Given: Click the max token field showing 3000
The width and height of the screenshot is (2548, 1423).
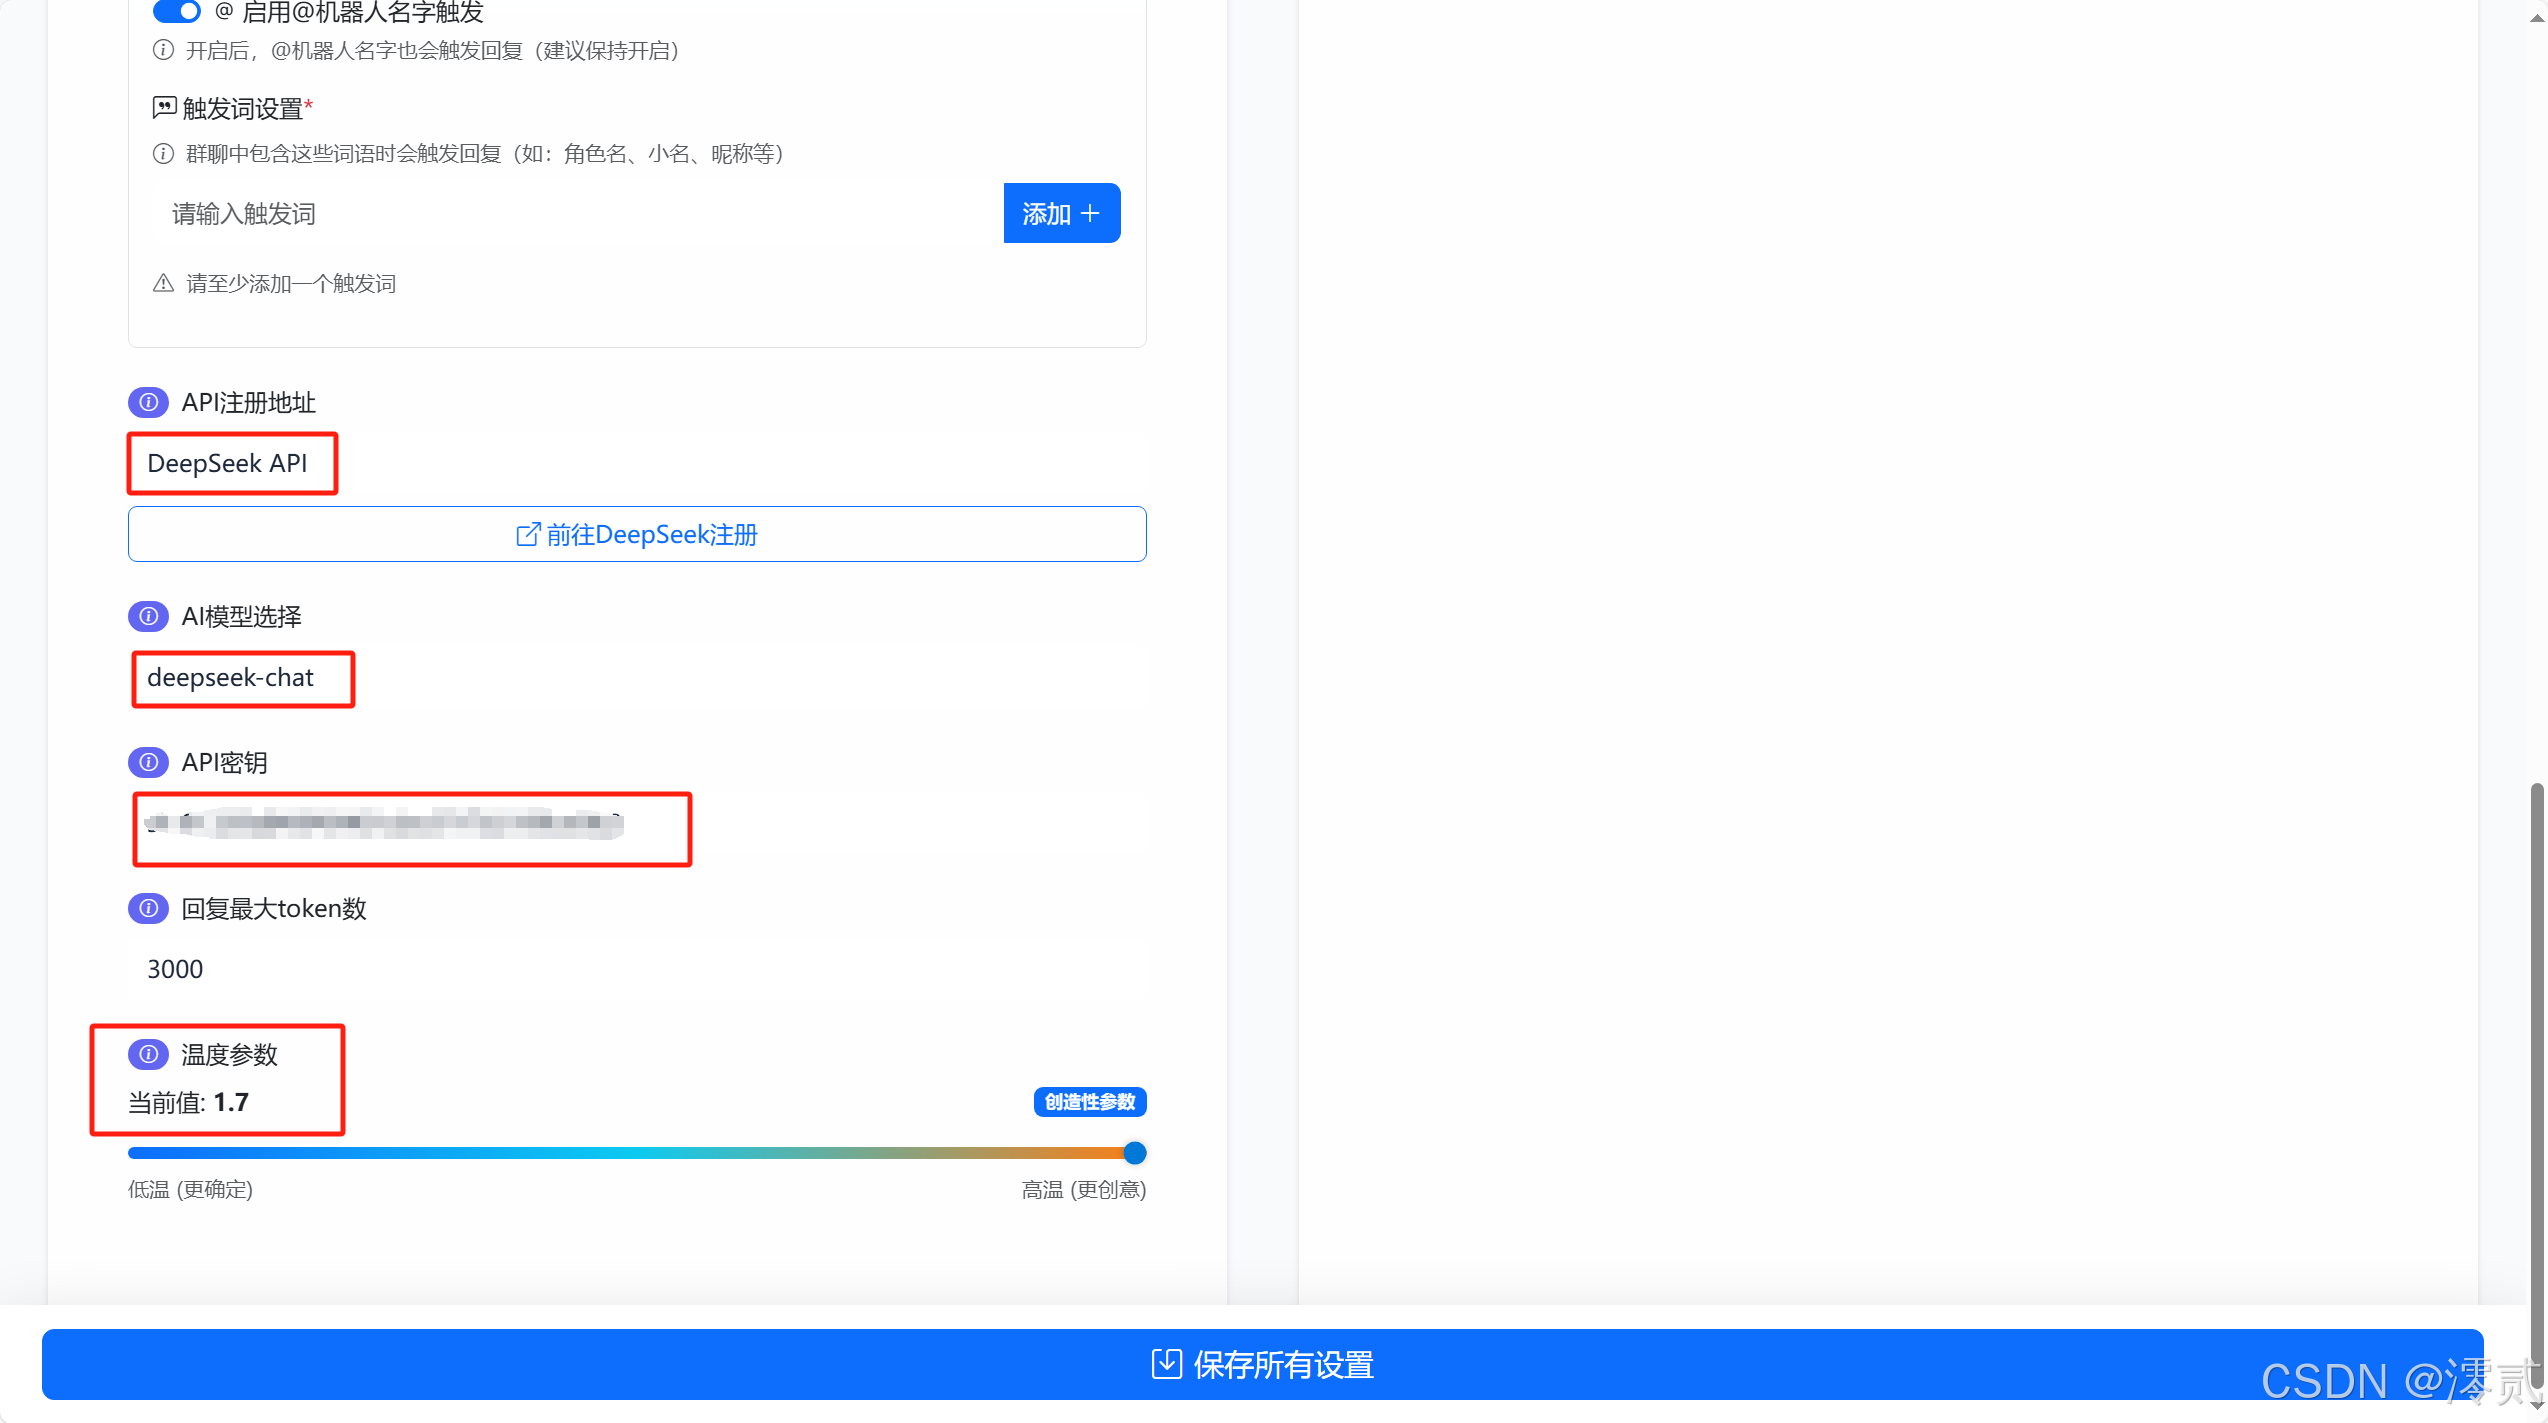Looking at the screenshot, I should 636,969.
